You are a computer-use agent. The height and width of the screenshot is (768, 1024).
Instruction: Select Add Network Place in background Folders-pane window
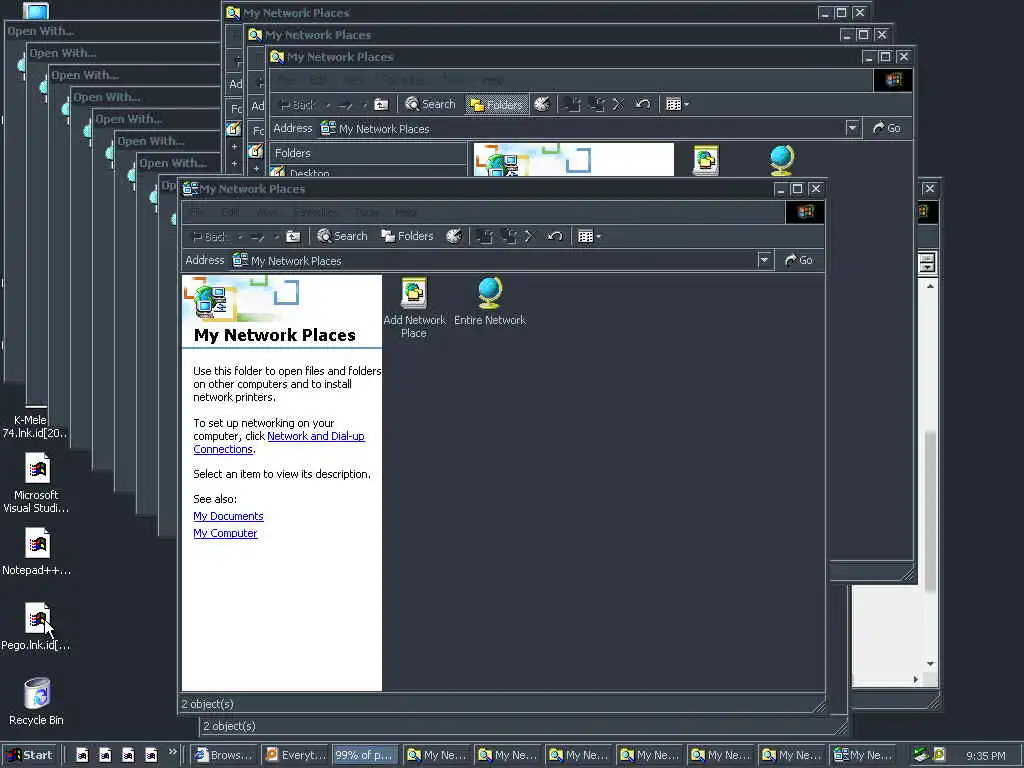[706, 160]
